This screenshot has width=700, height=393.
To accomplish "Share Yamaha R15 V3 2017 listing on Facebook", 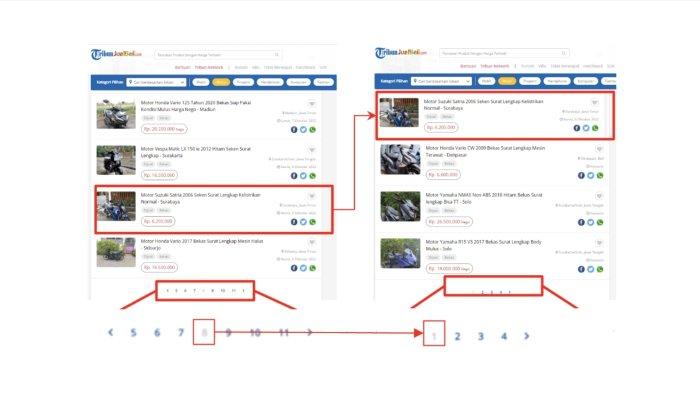I will pyautogui.click(x=581, y=269).
